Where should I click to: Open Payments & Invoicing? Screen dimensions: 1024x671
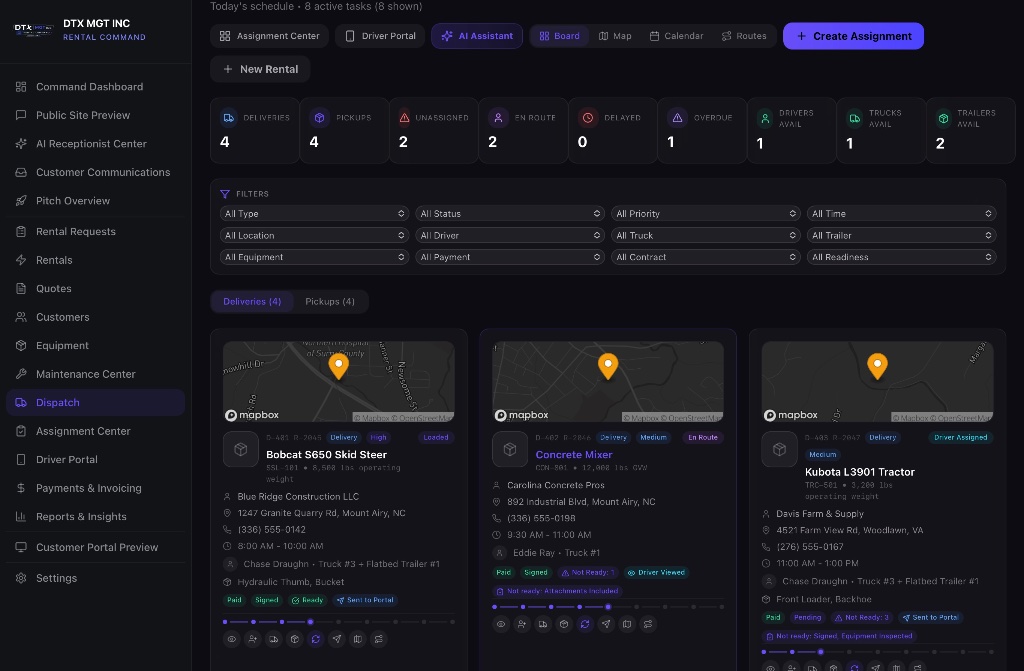click(x=95, y=488)
